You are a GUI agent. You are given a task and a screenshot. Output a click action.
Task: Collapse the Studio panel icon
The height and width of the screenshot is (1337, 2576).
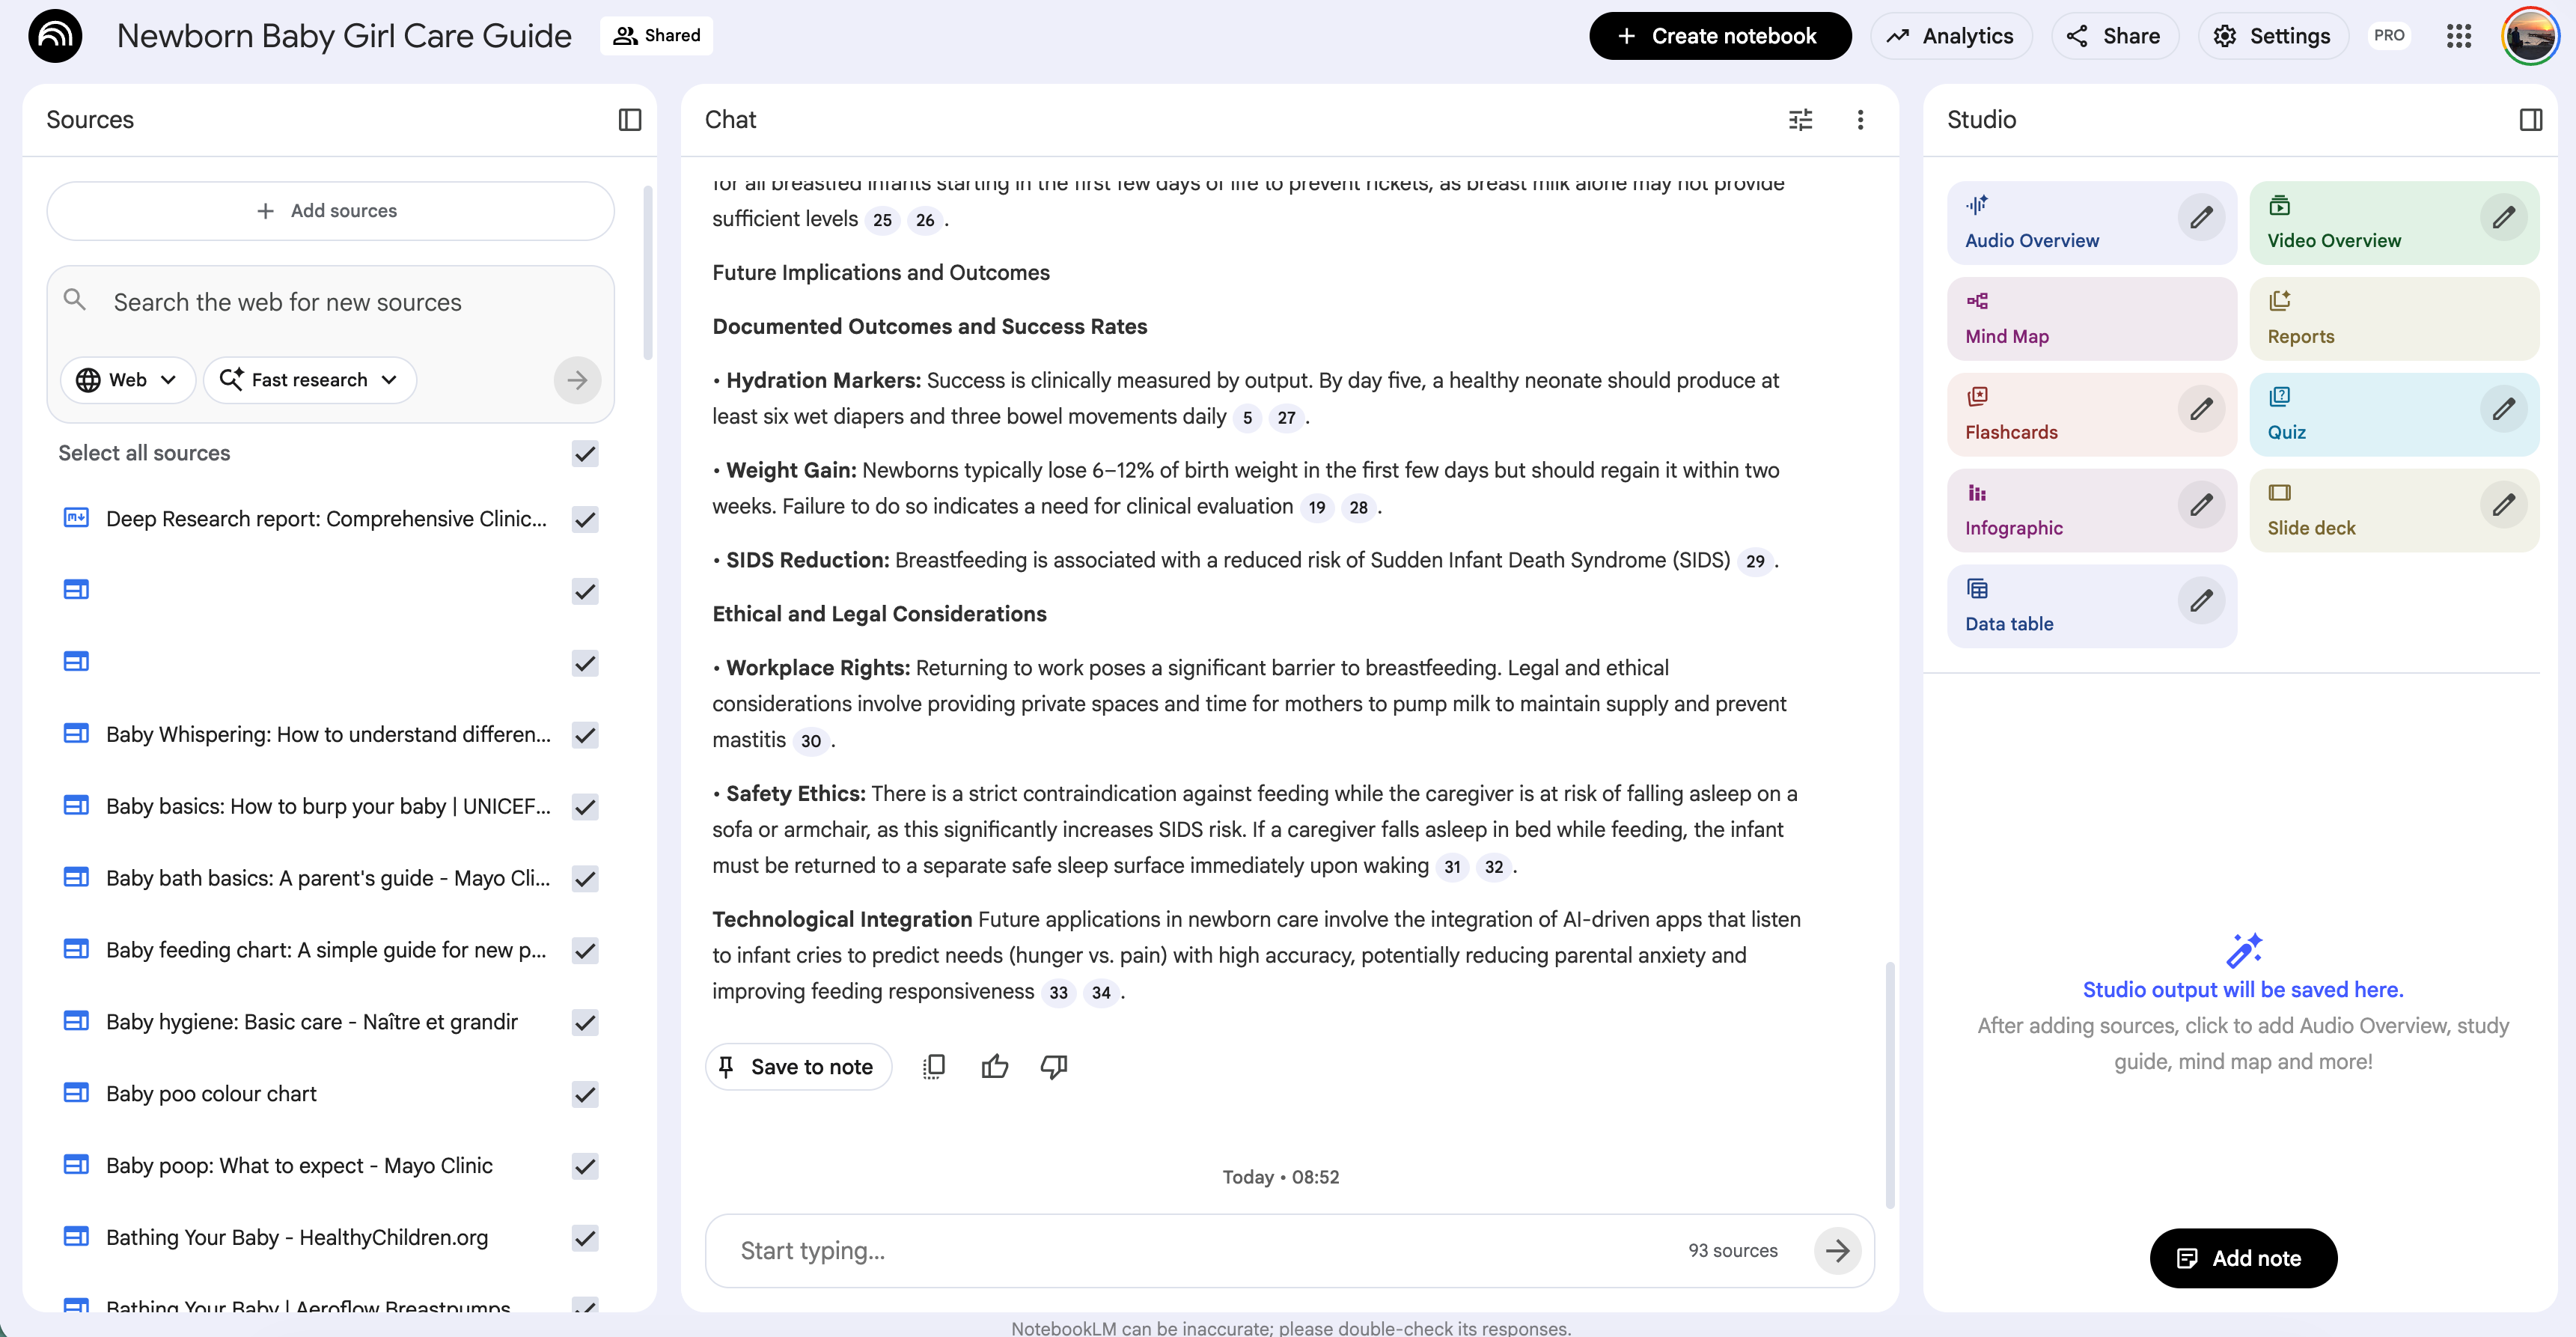click(x=2530, y=120)
